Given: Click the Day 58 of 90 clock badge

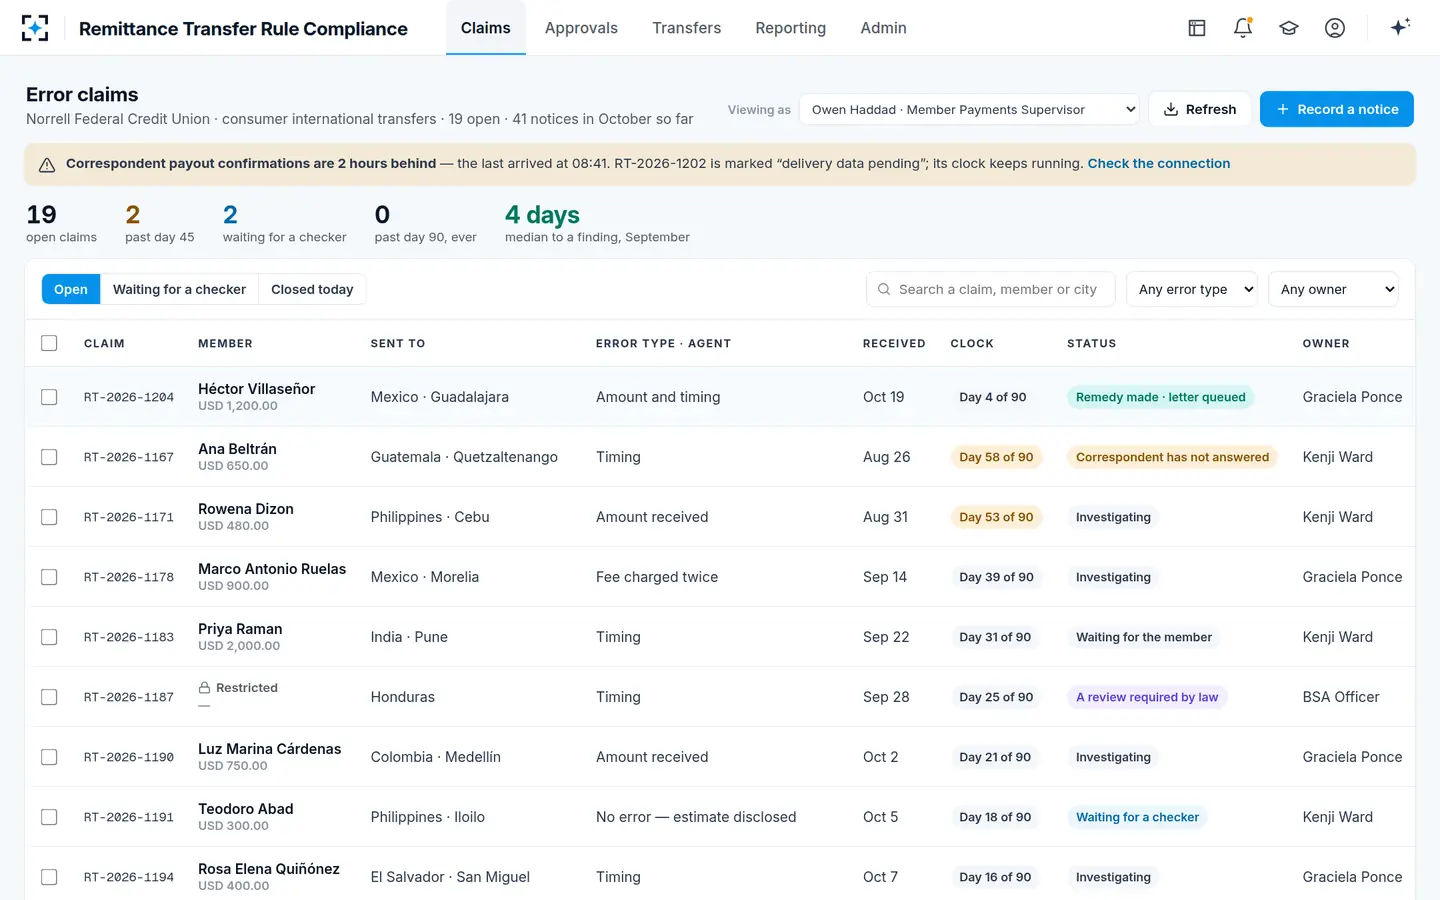Looking at the screenshot, I should pyautogui.click(x=996, y=457).
